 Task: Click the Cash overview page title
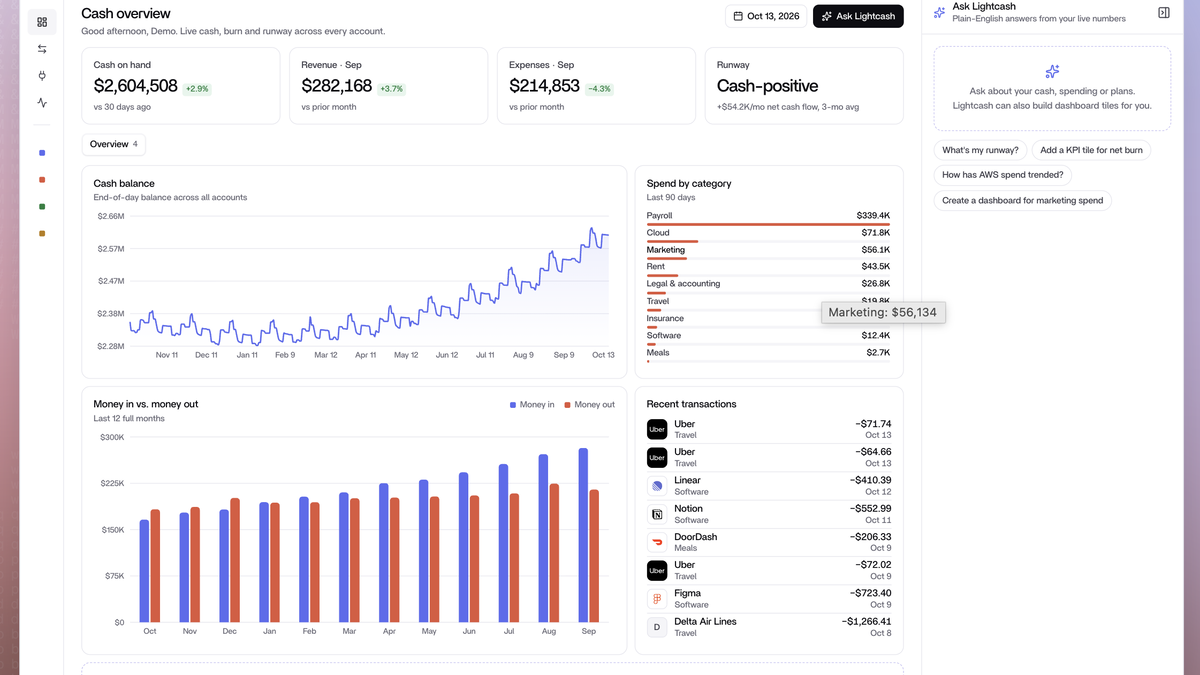click(x=126, y=14)
